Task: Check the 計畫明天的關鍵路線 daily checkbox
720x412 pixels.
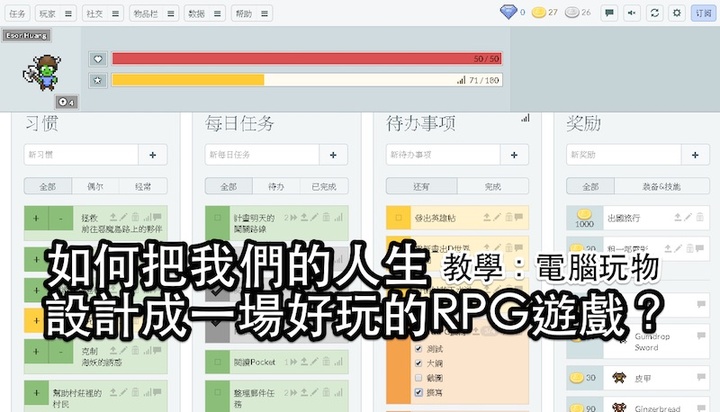Action: [215, 217]
